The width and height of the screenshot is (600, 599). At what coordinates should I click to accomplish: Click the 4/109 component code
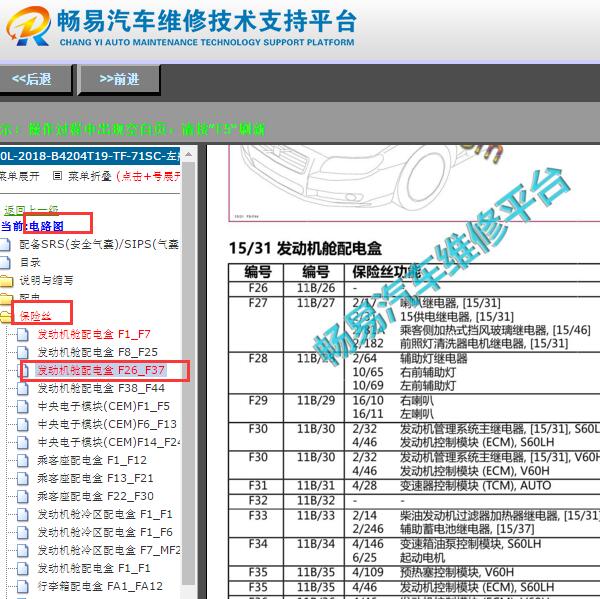pyautogui.click(x=368, y=572)
